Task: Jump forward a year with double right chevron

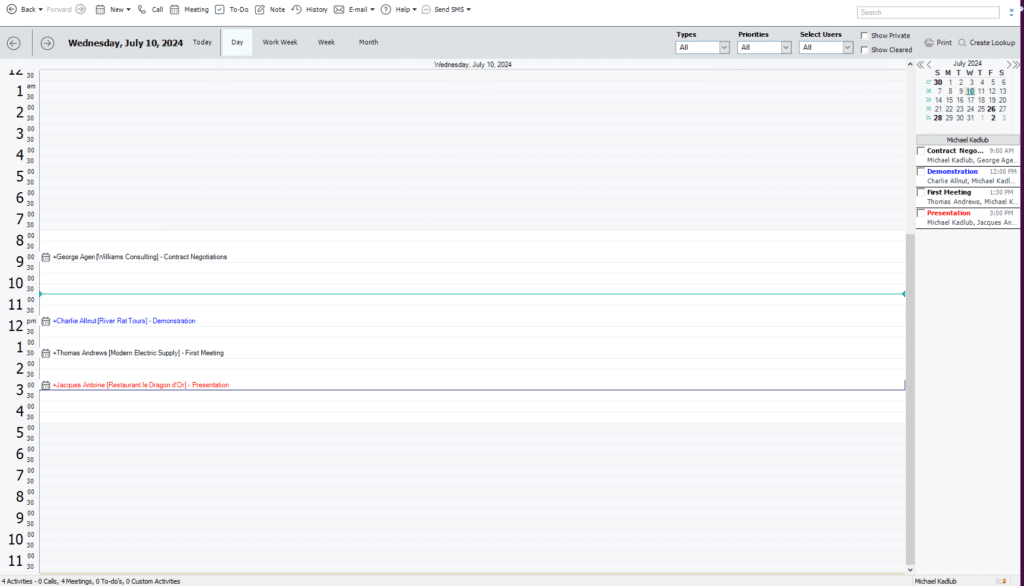Action: 1016,65
